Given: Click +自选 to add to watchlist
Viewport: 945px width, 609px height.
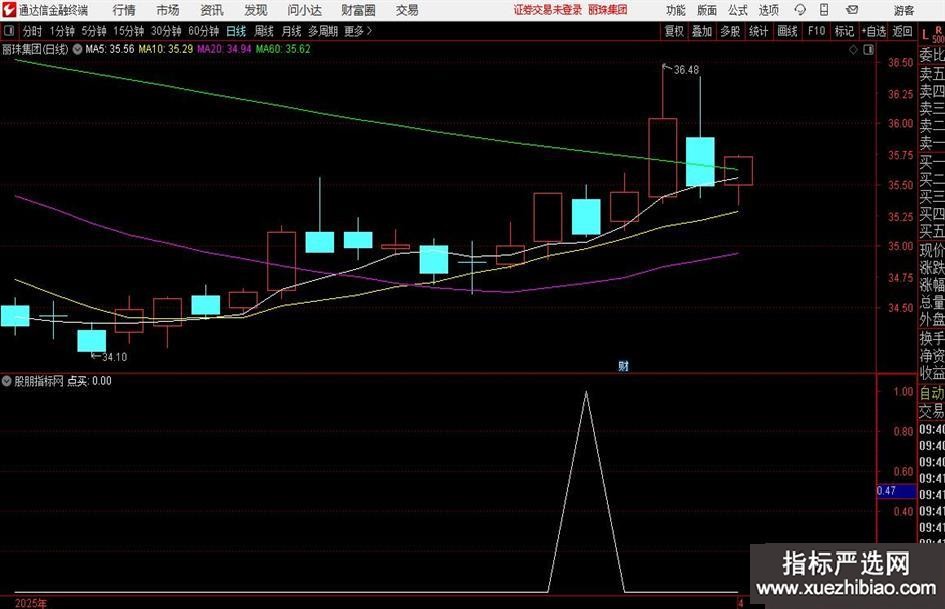Looking at the screenshot, I should [x=873, y=31].
